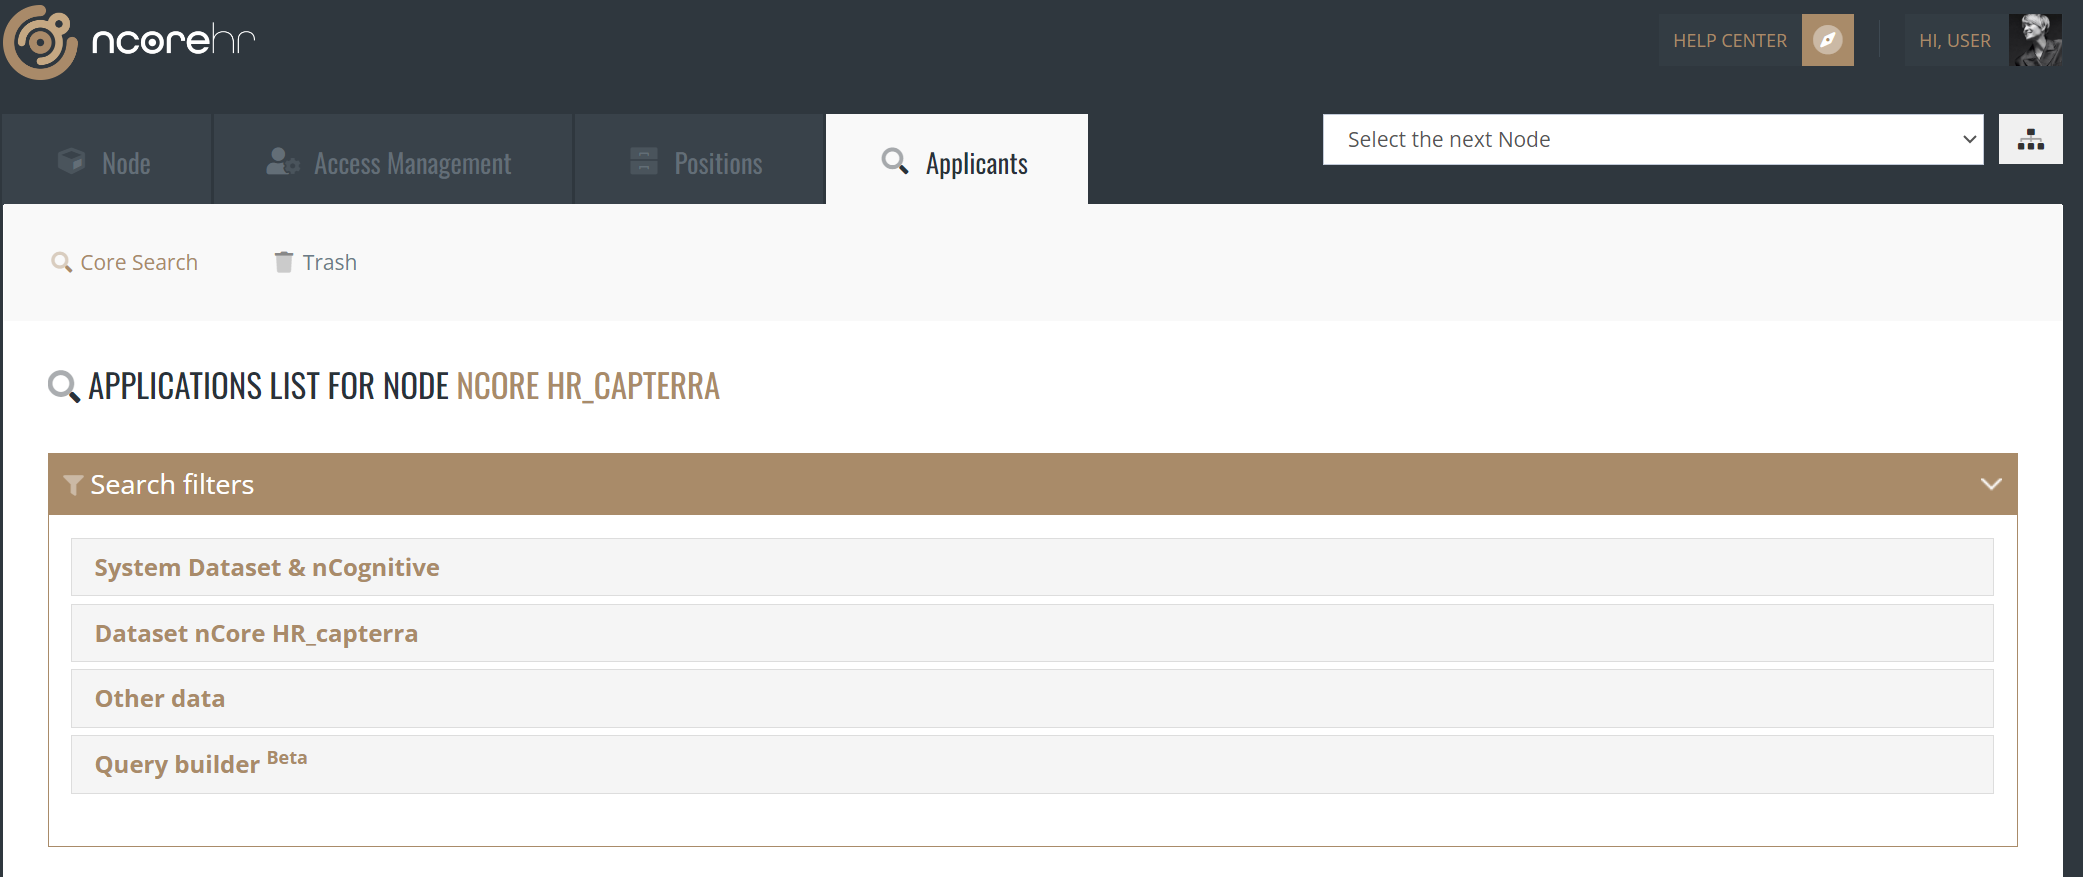Click the Trash bin icon
Screen dimensions: 2083x877
(284, 262)
